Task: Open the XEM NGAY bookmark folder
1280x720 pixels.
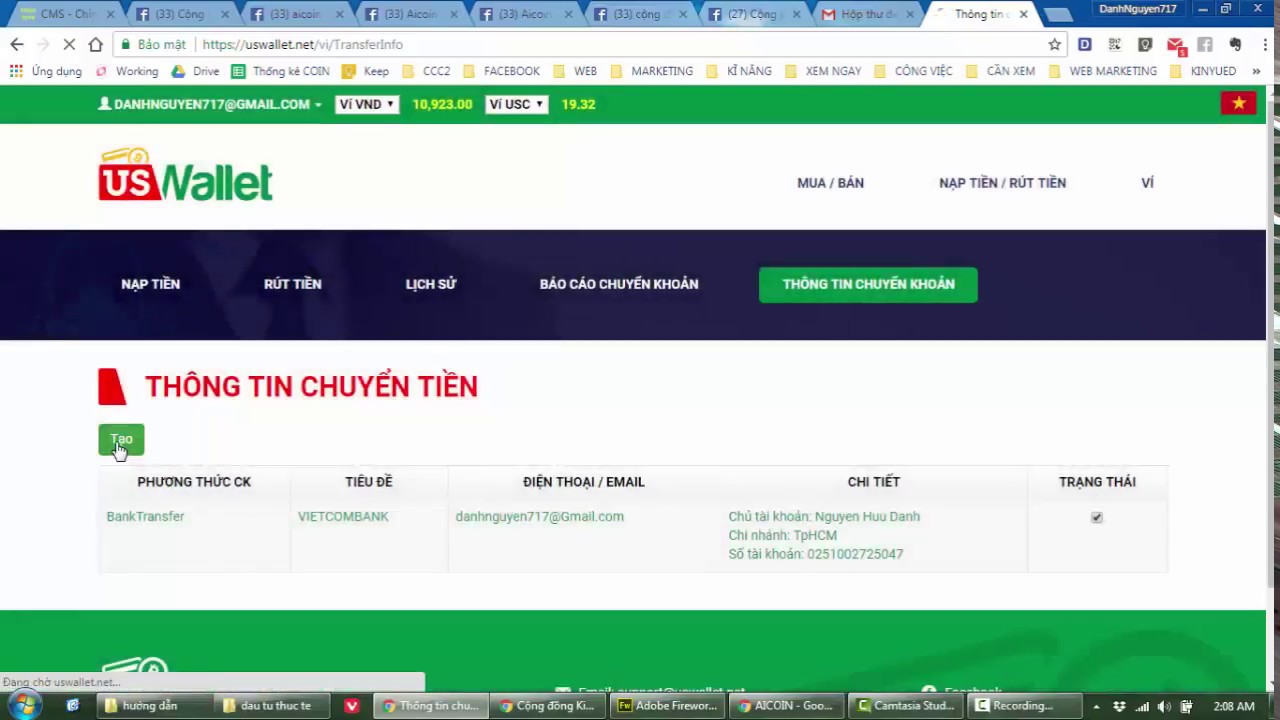Action: tap(823, 71)
